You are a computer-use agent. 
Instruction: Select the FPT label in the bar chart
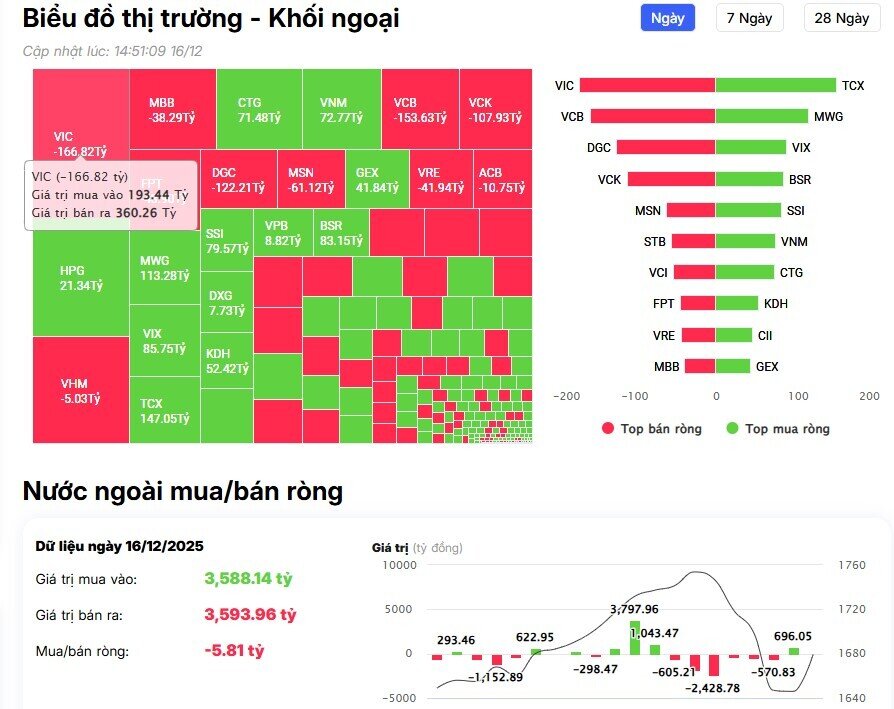point(661,304)
